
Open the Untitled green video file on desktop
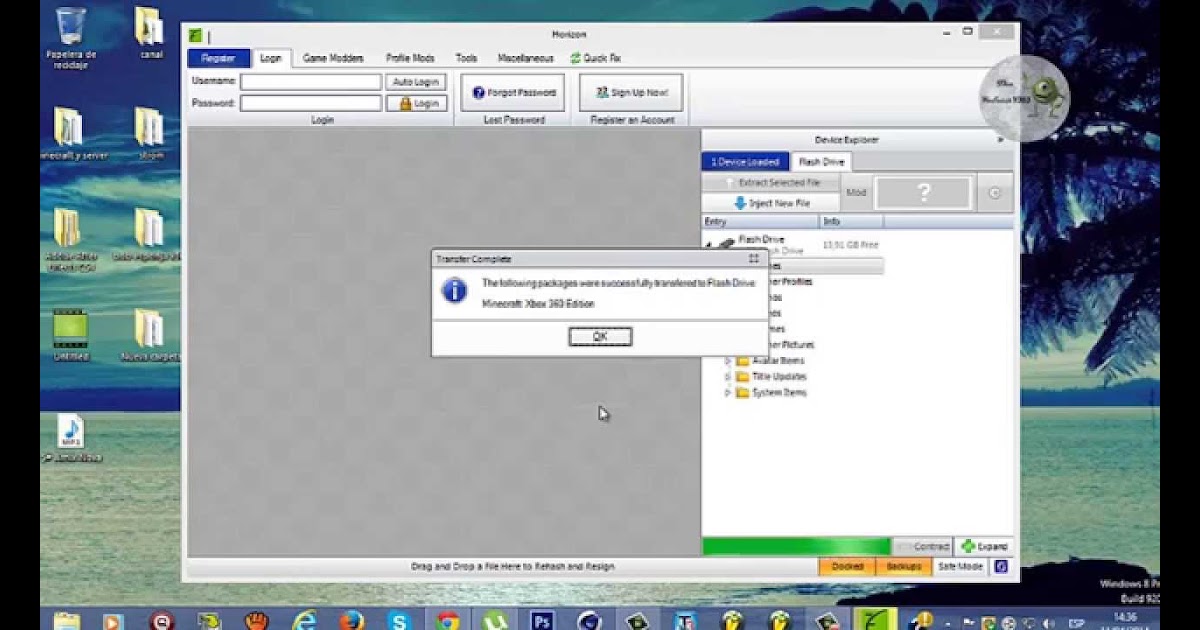70,336
